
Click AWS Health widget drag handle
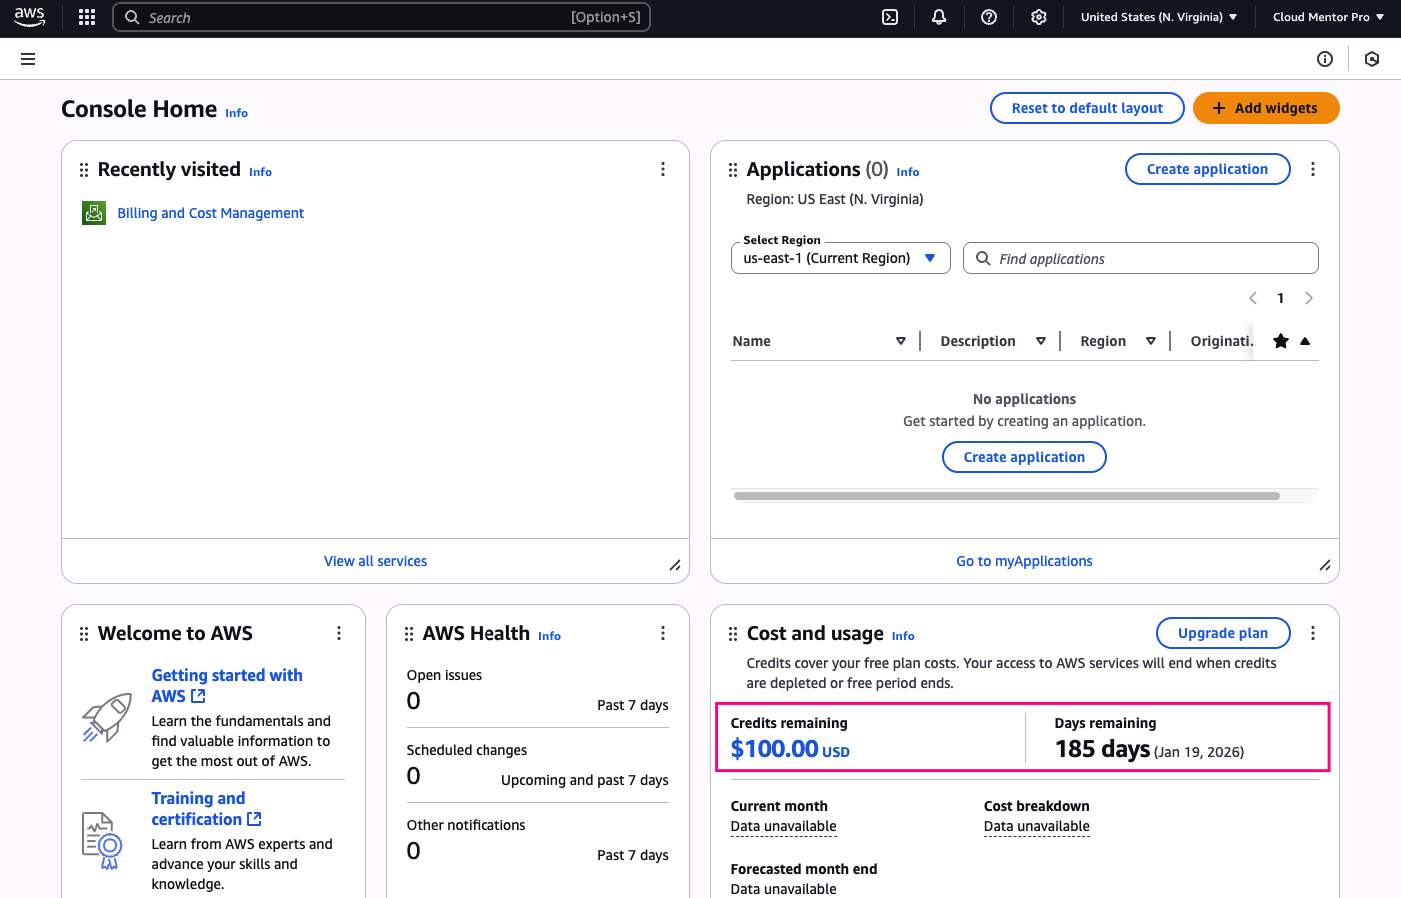(409, 634)
